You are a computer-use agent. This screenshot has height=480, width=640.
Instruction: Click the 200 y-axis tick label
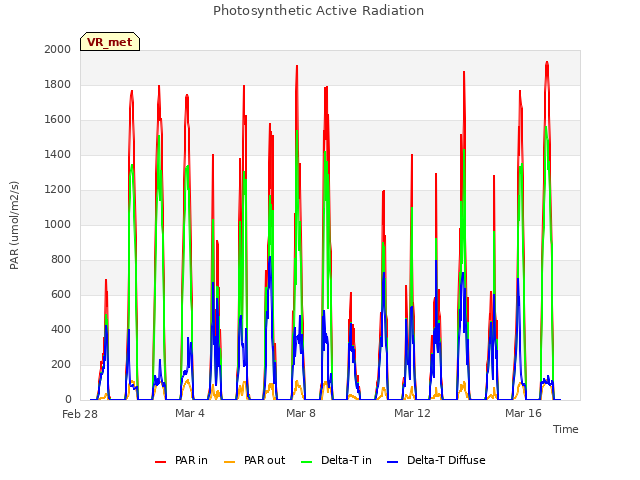pyautogui.click(x=61, y=365)
